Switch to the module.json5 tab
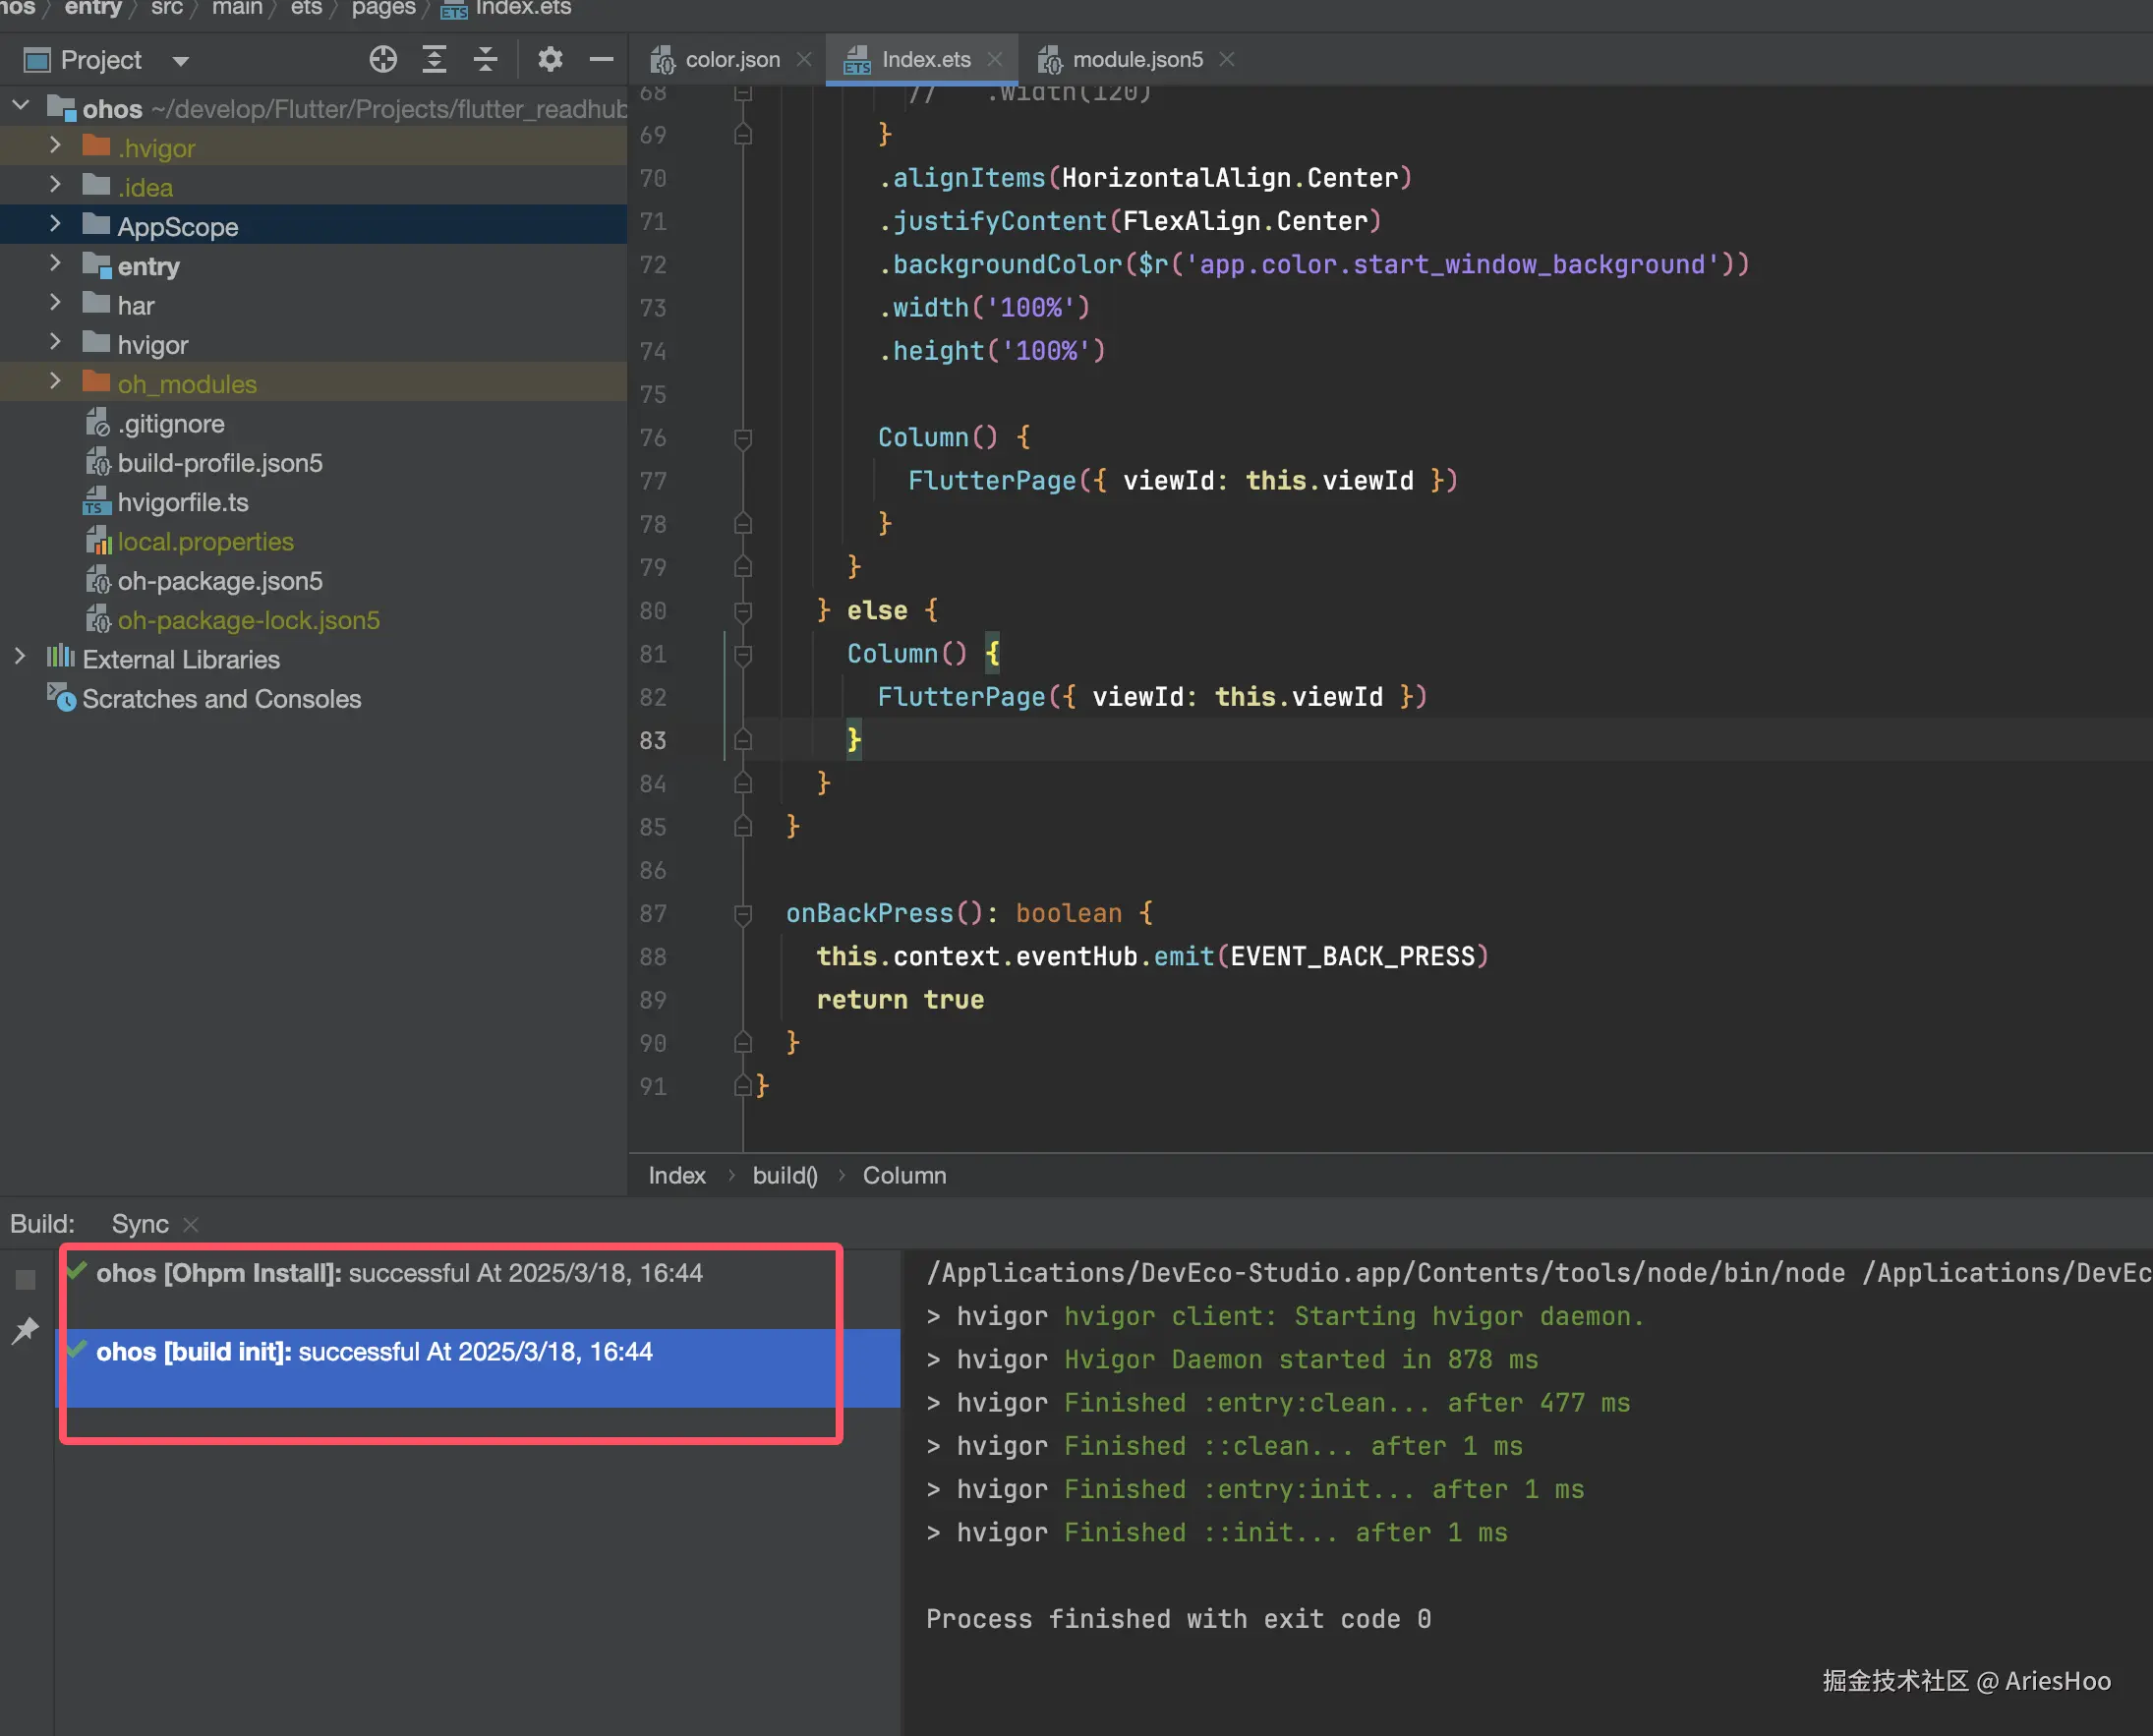Screen dimensions: 2153x1736 (1136, 60)
